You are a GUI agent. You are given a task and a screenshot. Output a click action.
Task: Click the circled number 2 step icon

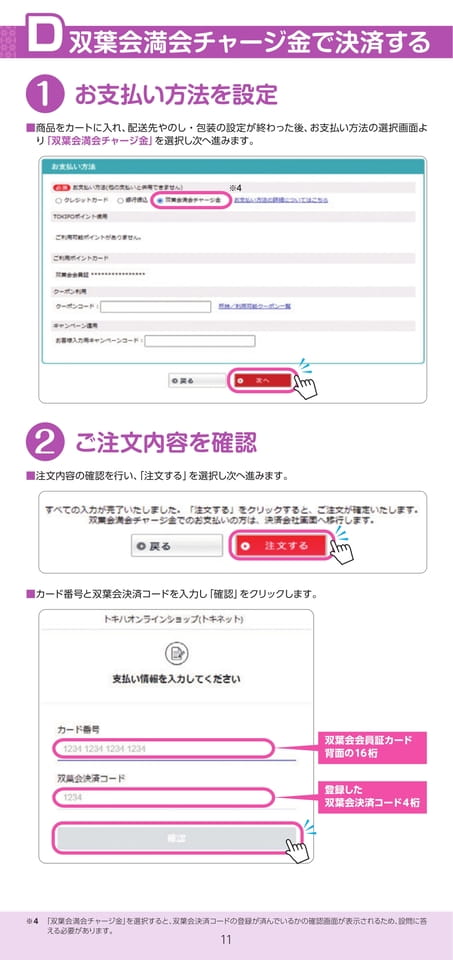[x=45, y=442]
